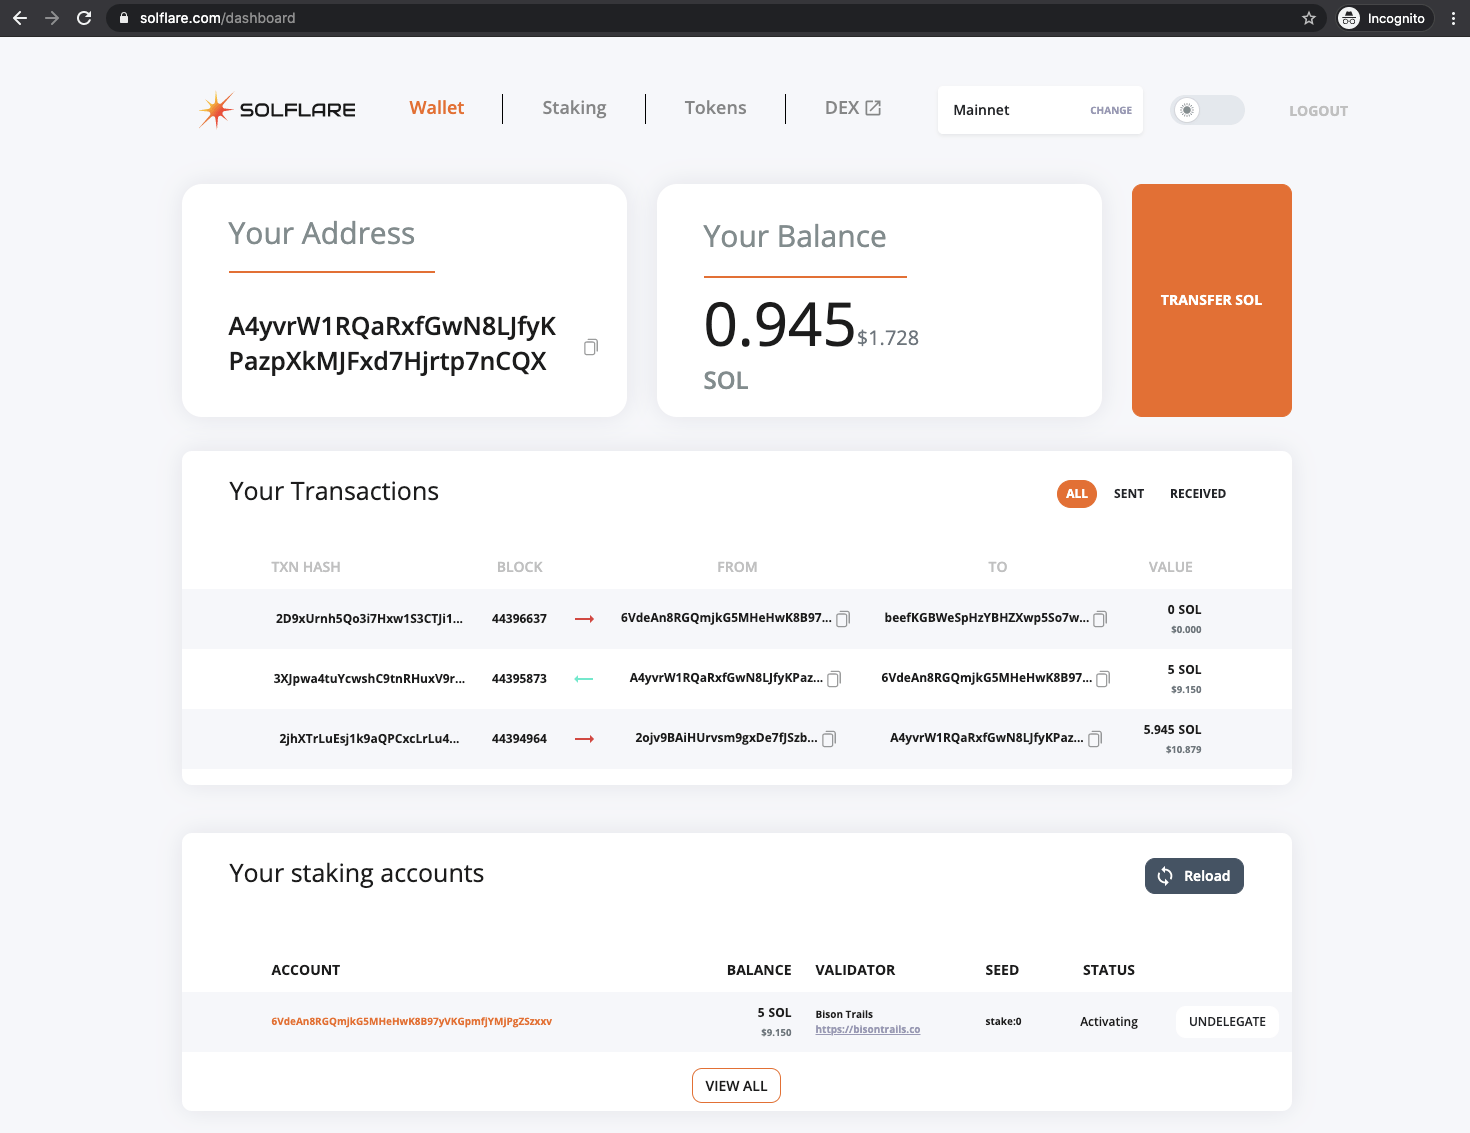1470x1133 pixels.
Task: Open the 6VdeAn8RGQ staking account details
Action: click(x=411, y=1022)
